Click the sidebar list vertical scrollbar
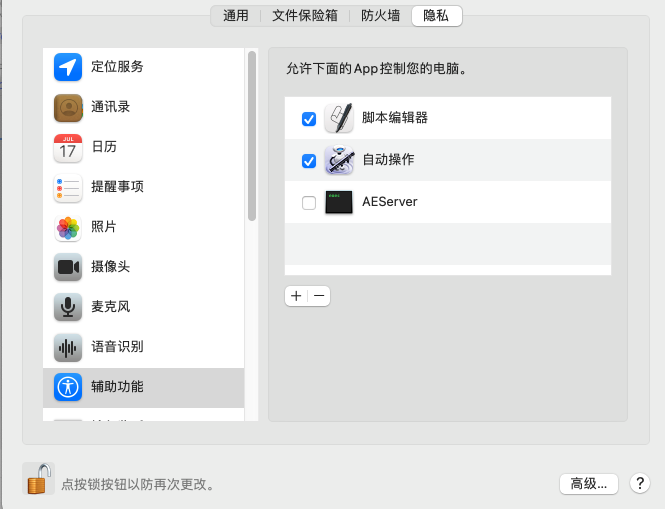The width and height of the screenshot is (665, 509). [x=252, y=135]
